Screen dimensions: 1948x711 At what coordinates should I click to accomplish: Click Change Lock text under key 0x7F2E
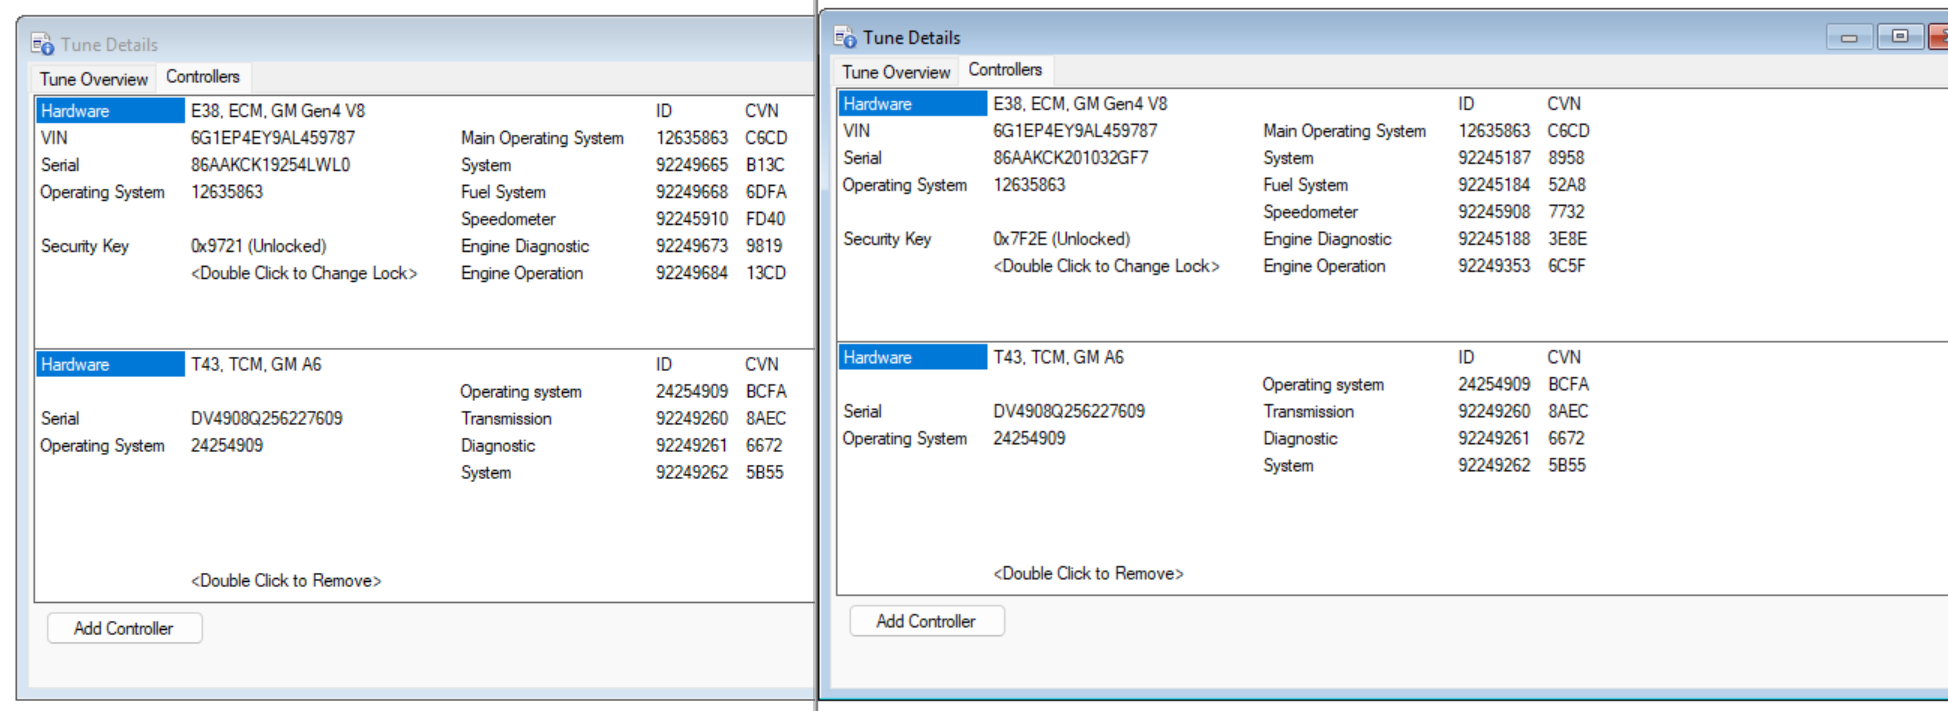1106,266
